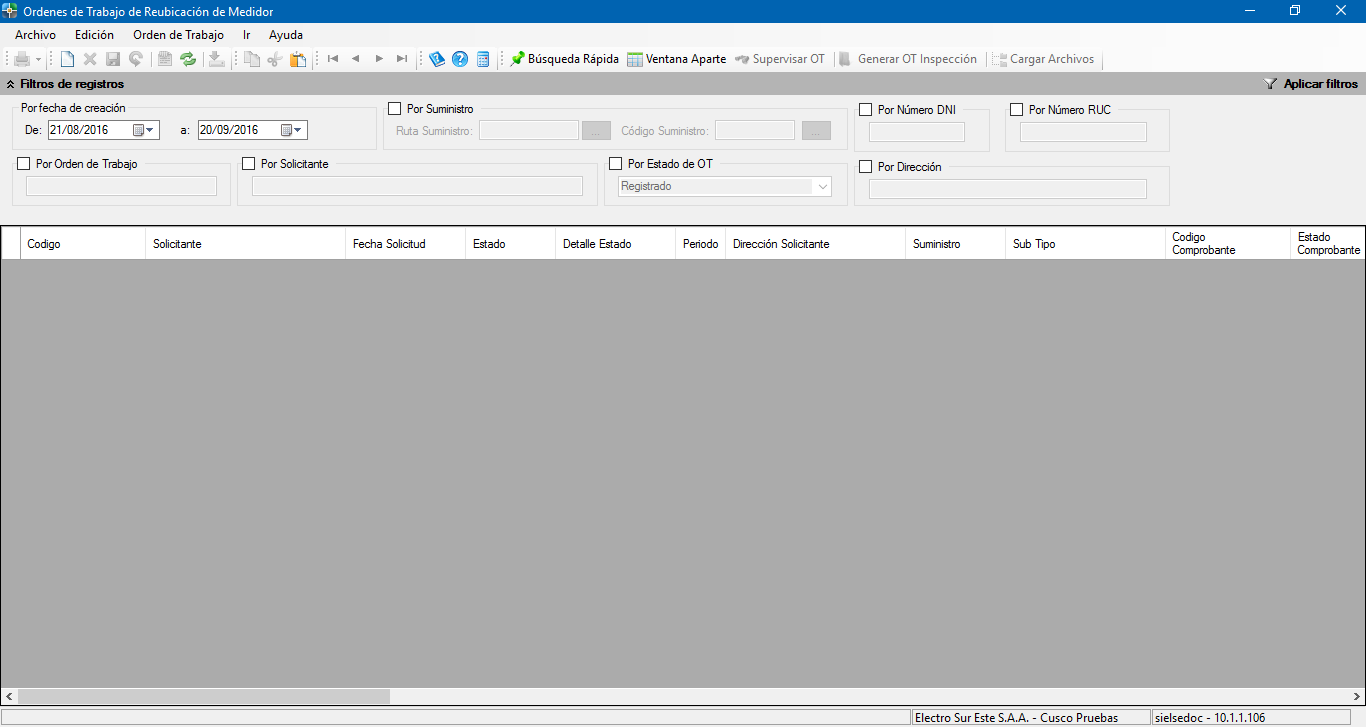Open the Registrado estado dropdown
The width and height of the screenshot is (1366, 727).
pos(823,187)
